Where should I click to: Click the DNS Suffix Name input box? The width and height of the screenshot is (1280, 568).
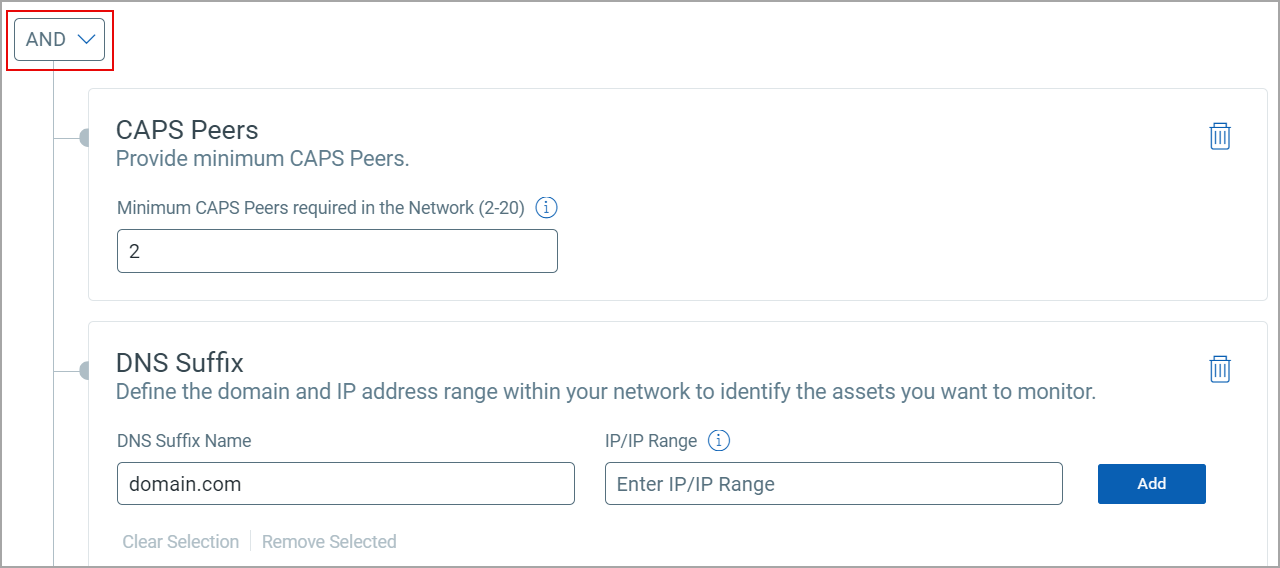[345, 483]
